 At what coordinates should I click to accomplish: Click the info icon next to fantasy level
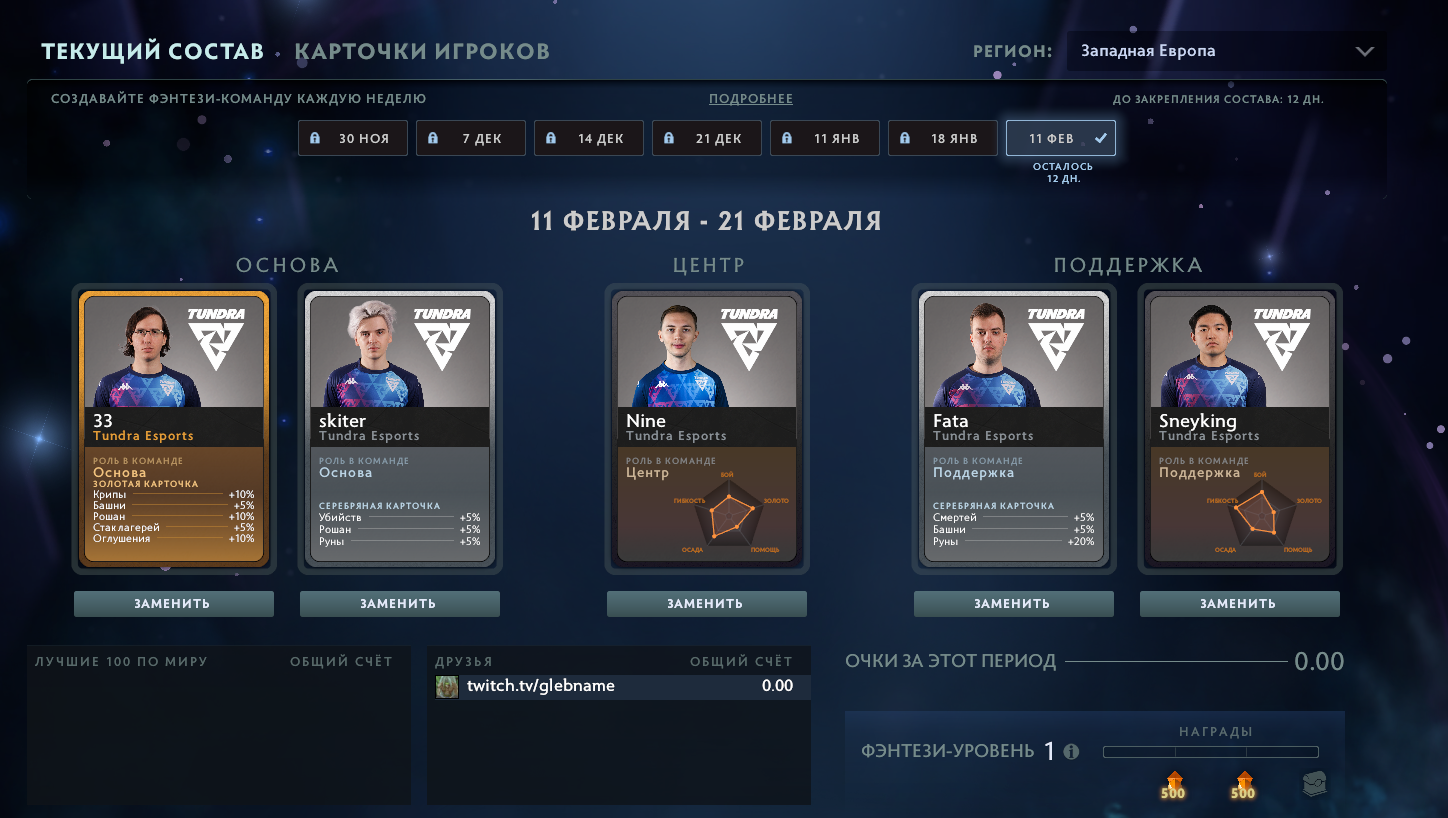pyautogui.click(x=1072, y=752)
